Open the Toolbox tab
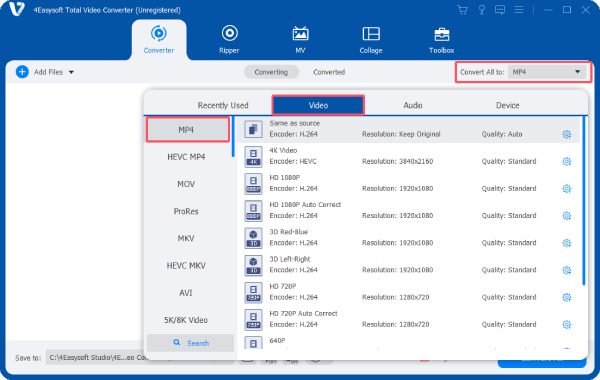The image size is (600, 380). 442,39
